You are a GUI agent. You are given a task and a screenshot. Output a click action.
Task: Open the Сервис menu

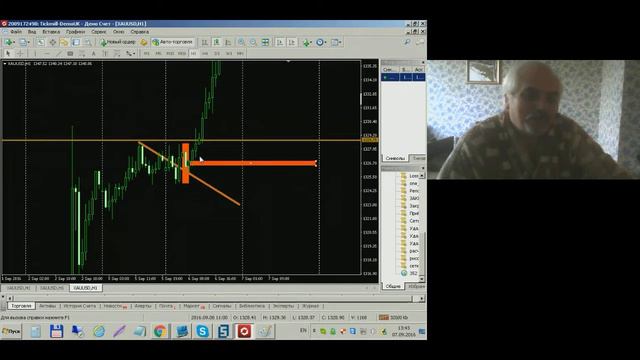(x=99, y=32)
